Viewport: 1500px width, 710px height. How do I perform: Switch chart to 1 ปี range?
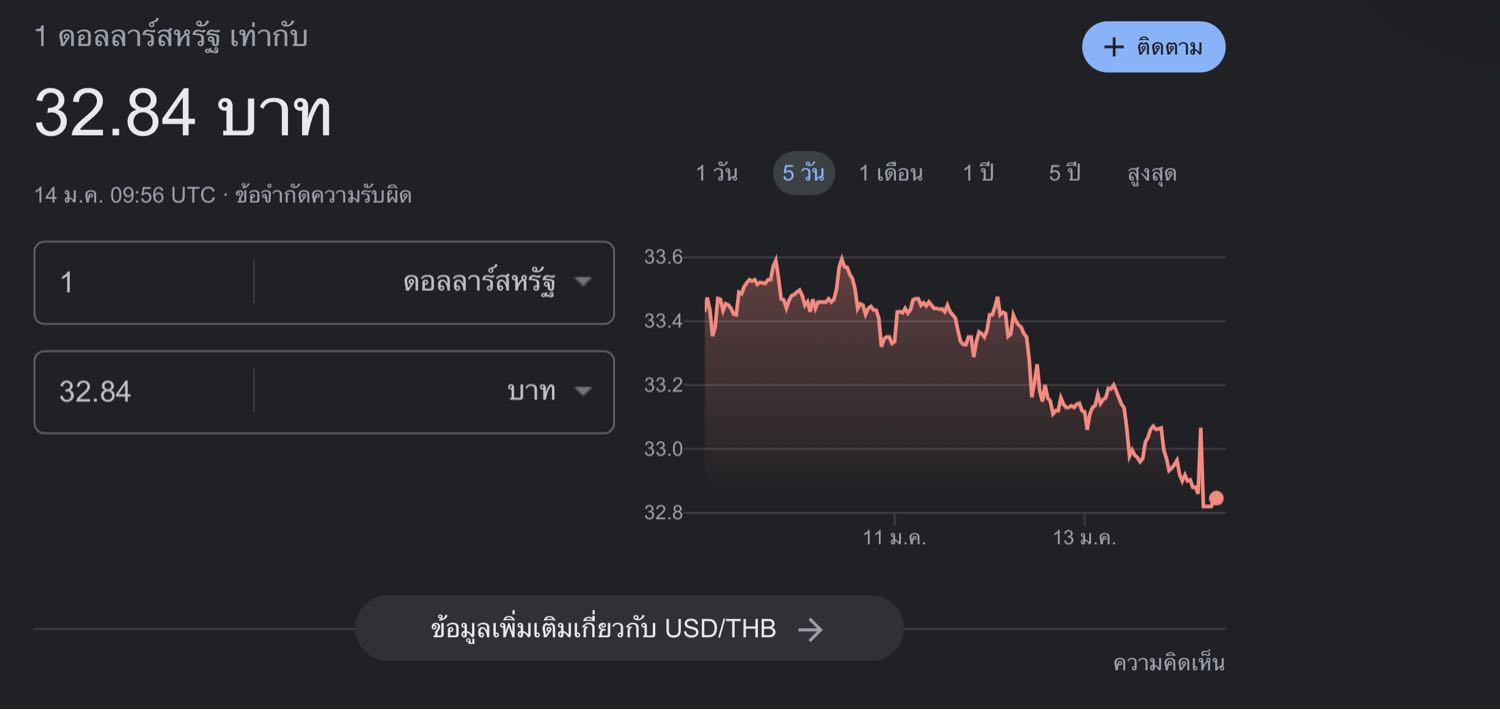click(x=978, y=173)
